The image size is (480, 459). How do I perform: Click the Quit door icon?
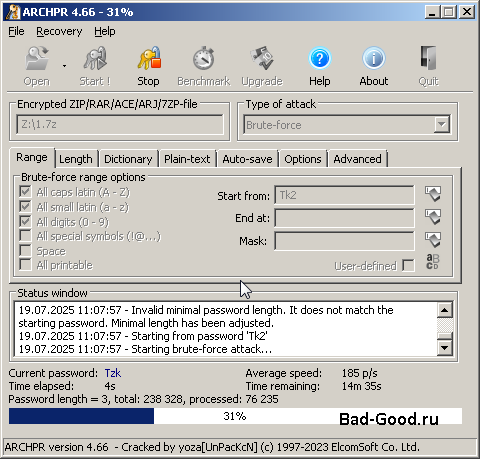[428, 59]
